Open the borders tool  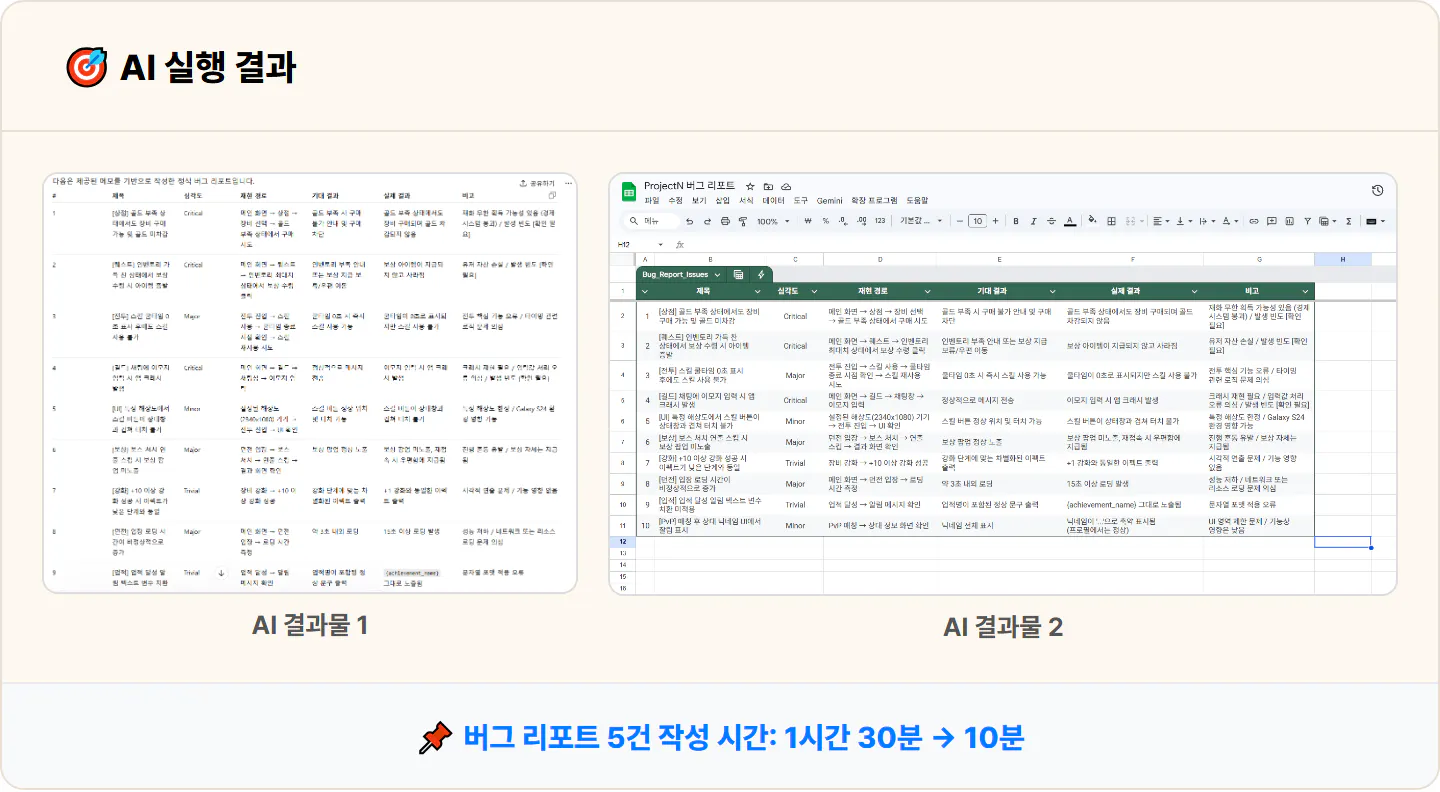pyautogui.click(x=1110, y=221)
